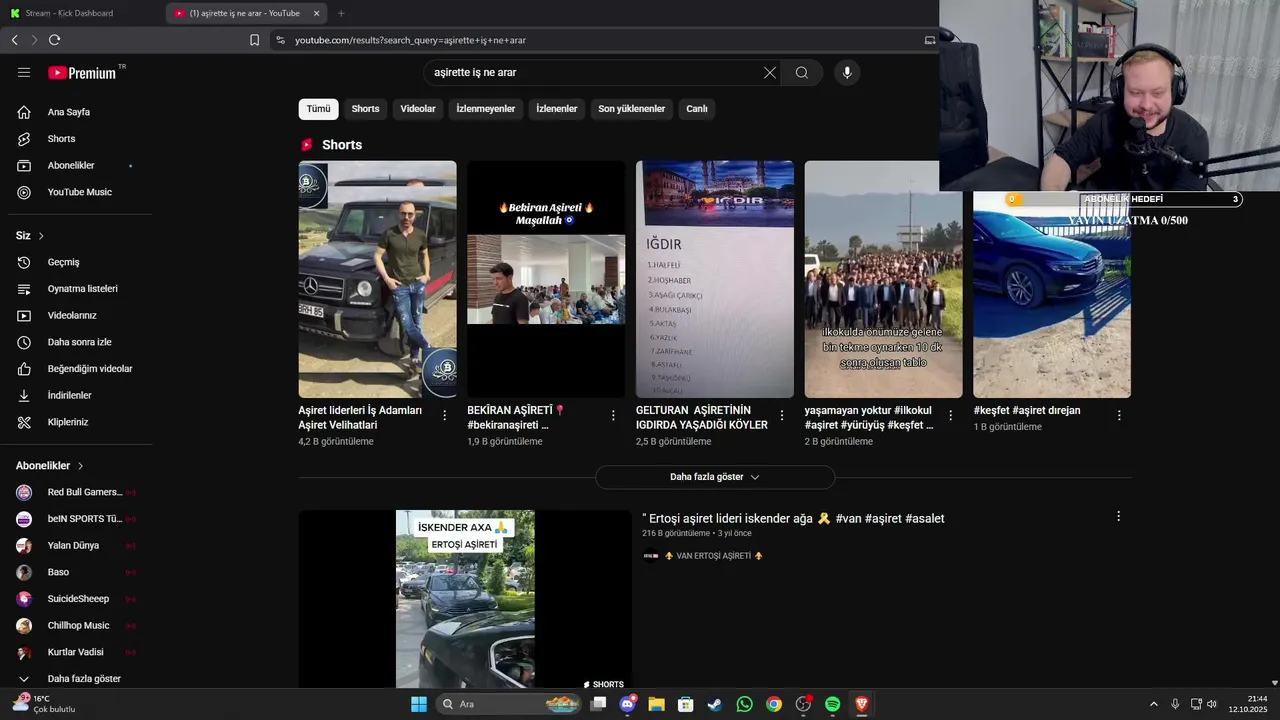Select the Canlı filter chip
This screenshot has height=720, width=1280.
[x=697, y=109]
